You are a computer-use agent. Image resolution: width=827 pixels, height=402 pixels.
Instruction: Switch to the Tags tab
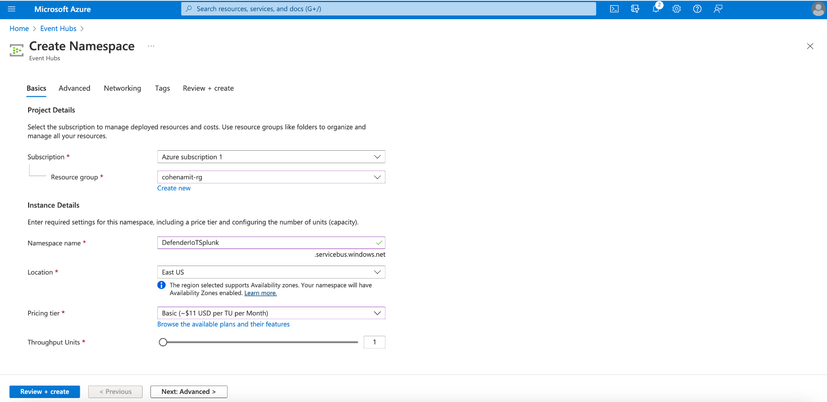point(162,88)
